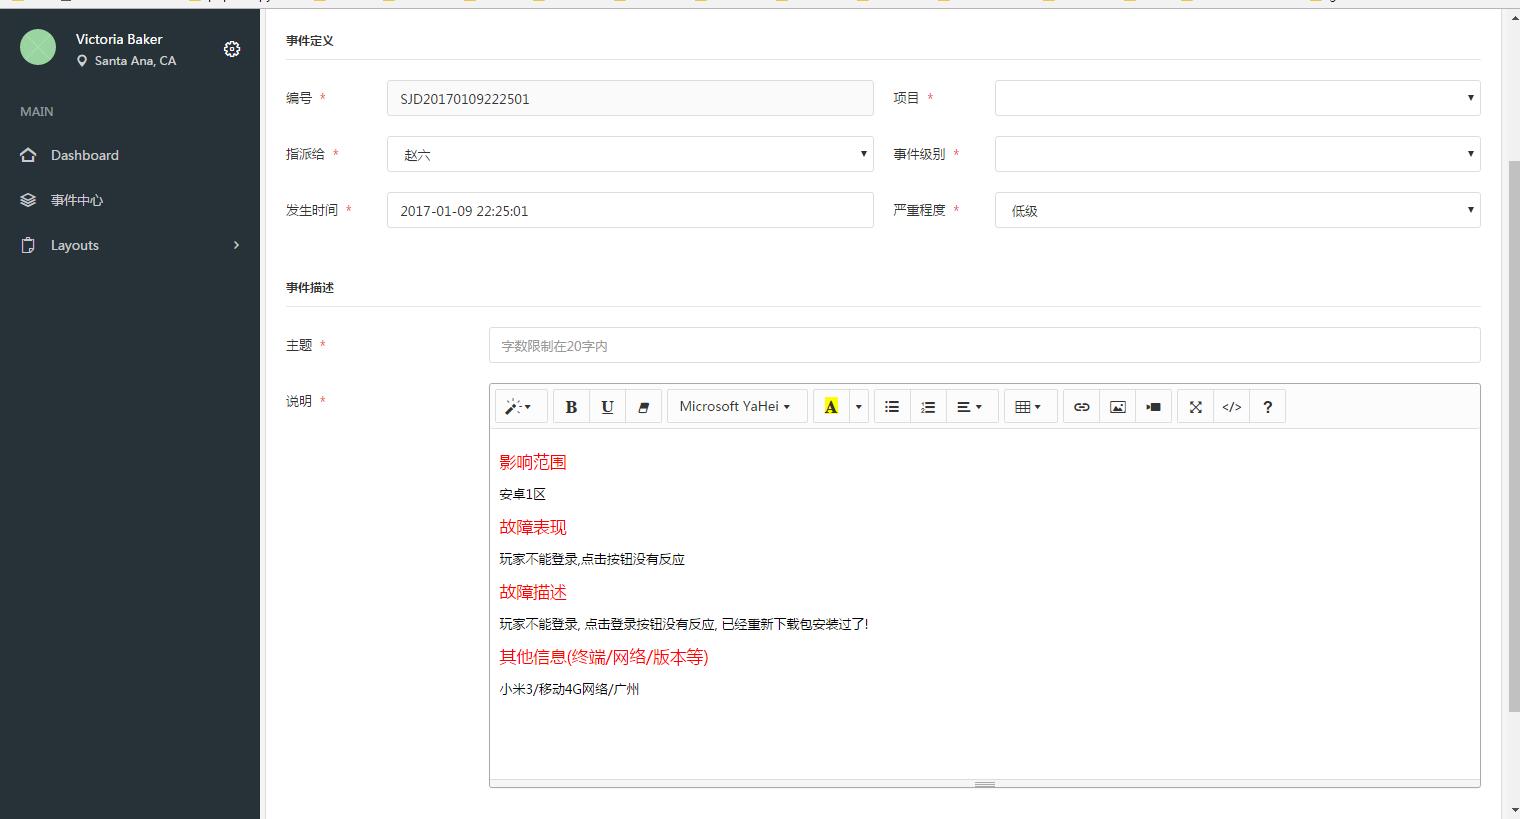Click the 发生时间 date time field

(x=630, y=210)
